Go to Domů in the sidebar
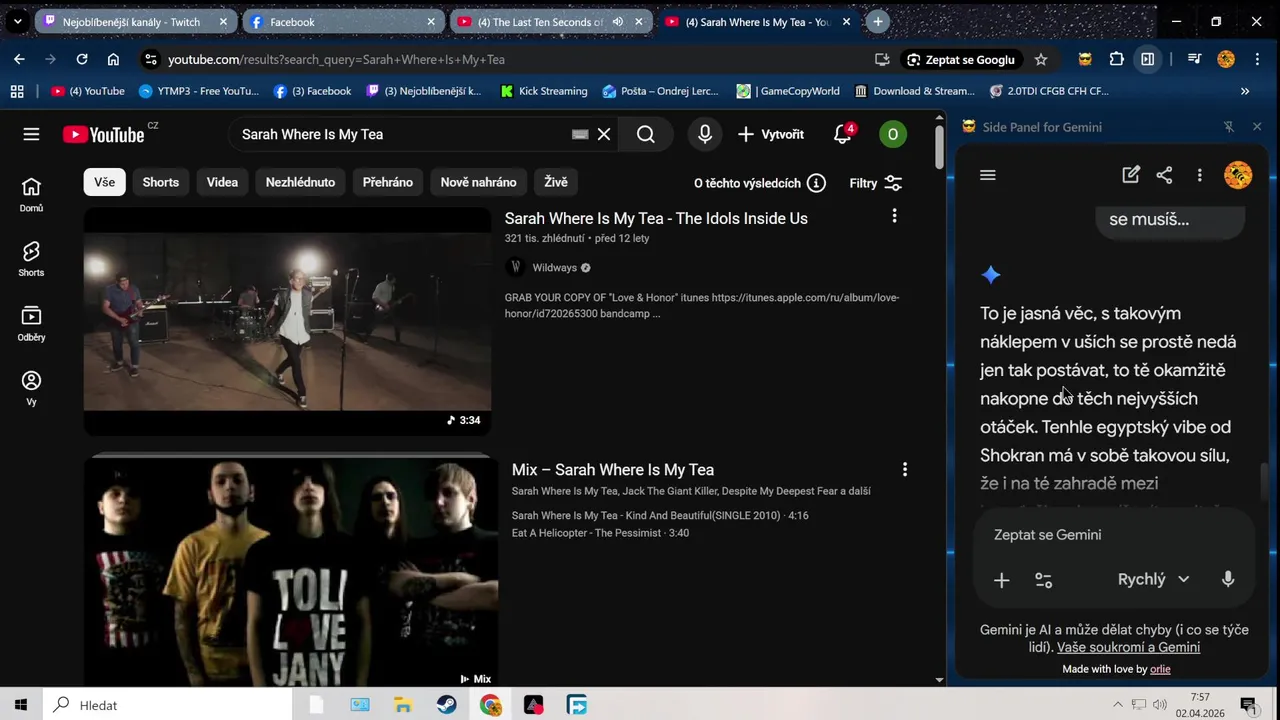Image resolution: width=1280 pixels, height=720 pixels. [x=31, y=195]
